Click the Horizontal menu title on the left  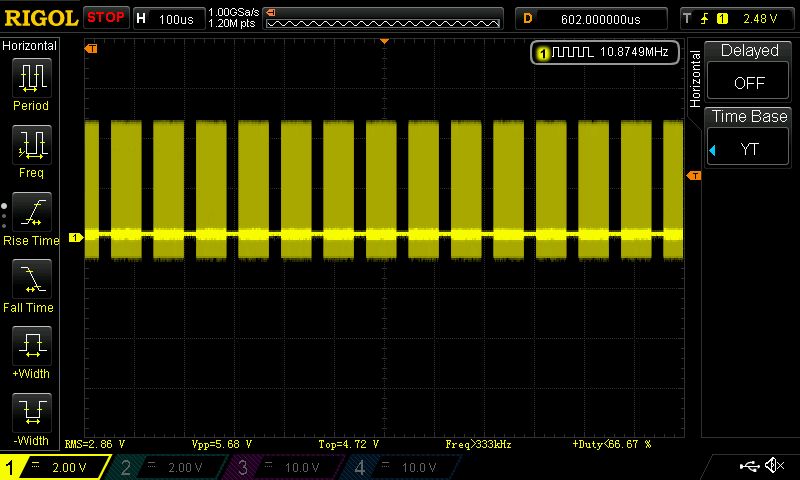coord(30,46)
